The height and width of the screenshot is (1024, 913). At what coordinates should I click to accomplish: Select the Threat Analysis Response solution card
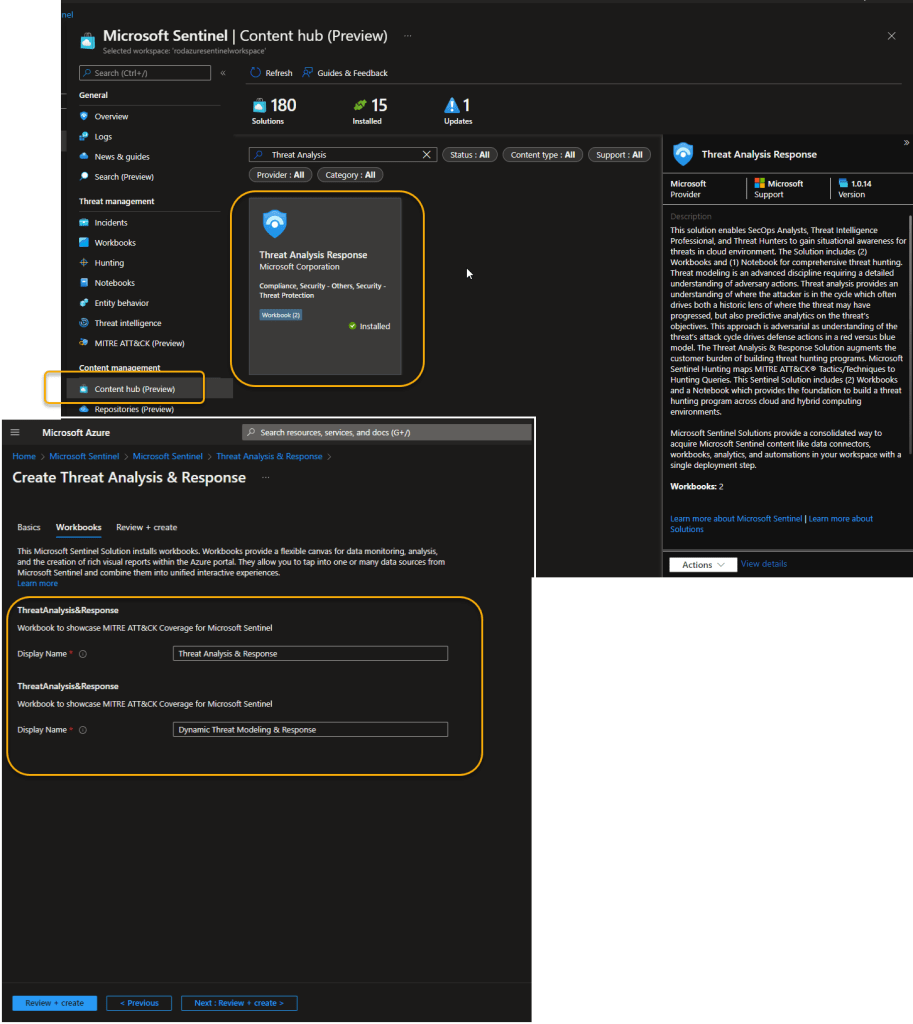click(325, 286)
